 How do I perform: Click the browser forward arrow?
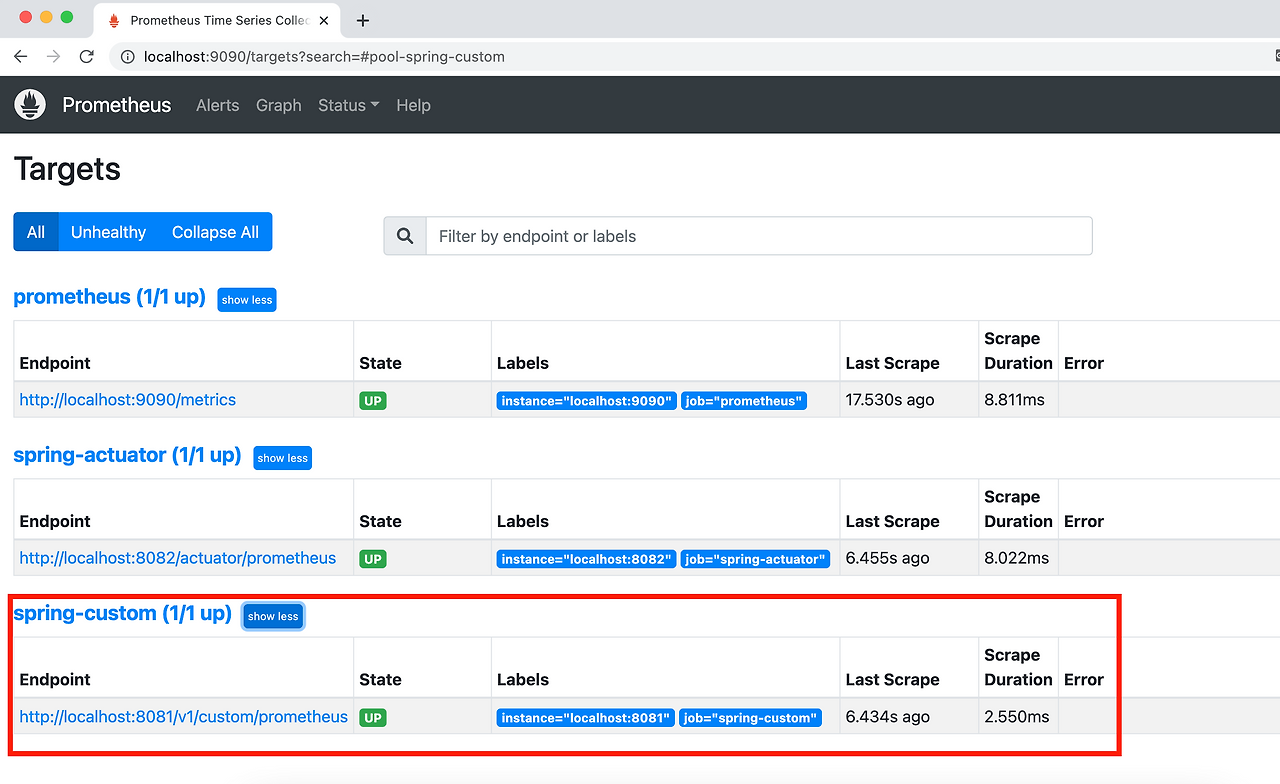coord(54,57)
